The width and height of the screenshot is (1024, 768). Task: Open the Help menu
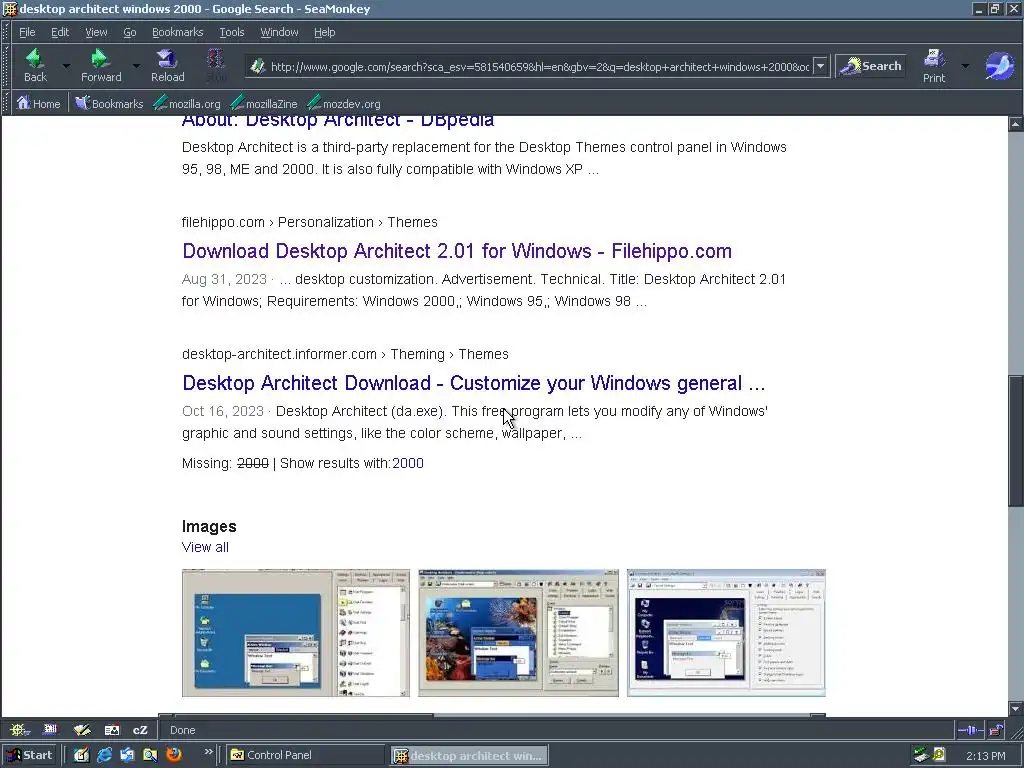point(324,32)
